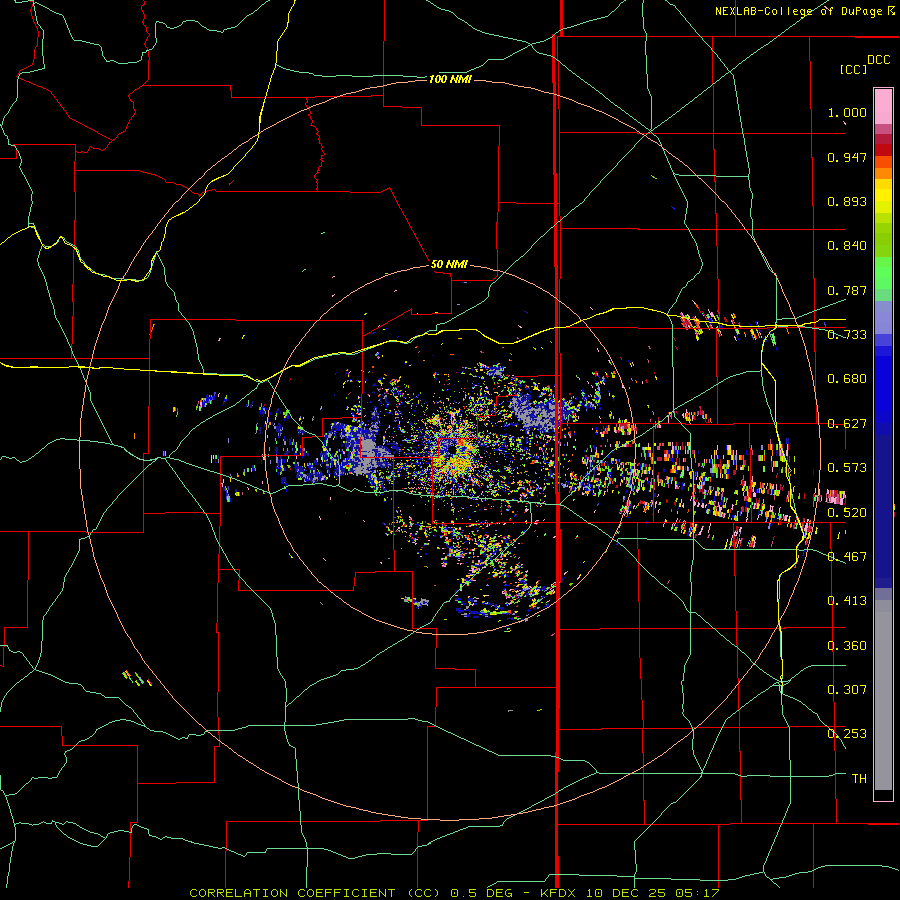
Task: Click the 0.947 color scale value
Action: click(847, 157)
